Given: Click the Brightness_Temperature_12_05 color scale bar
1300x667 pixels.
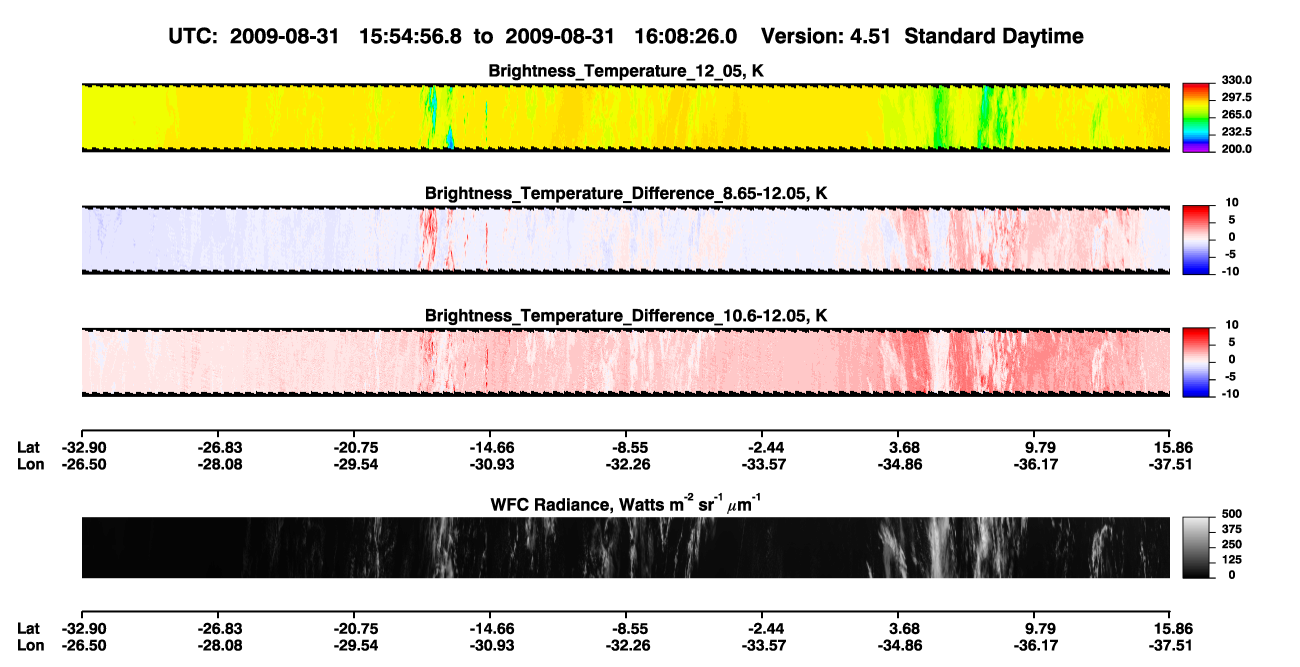Looking at the screenshot, I should click(1195, 117).
